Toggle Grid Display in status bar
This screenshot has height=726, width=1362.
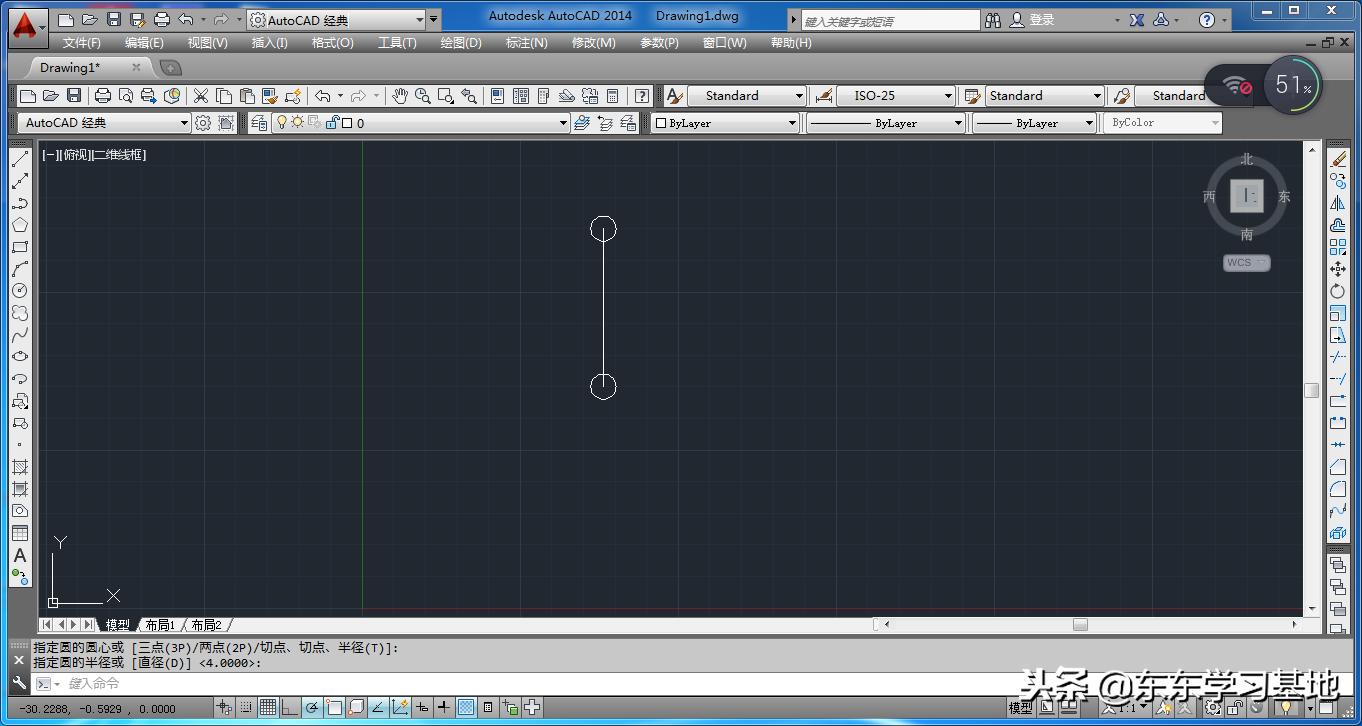tap(268, 708)
